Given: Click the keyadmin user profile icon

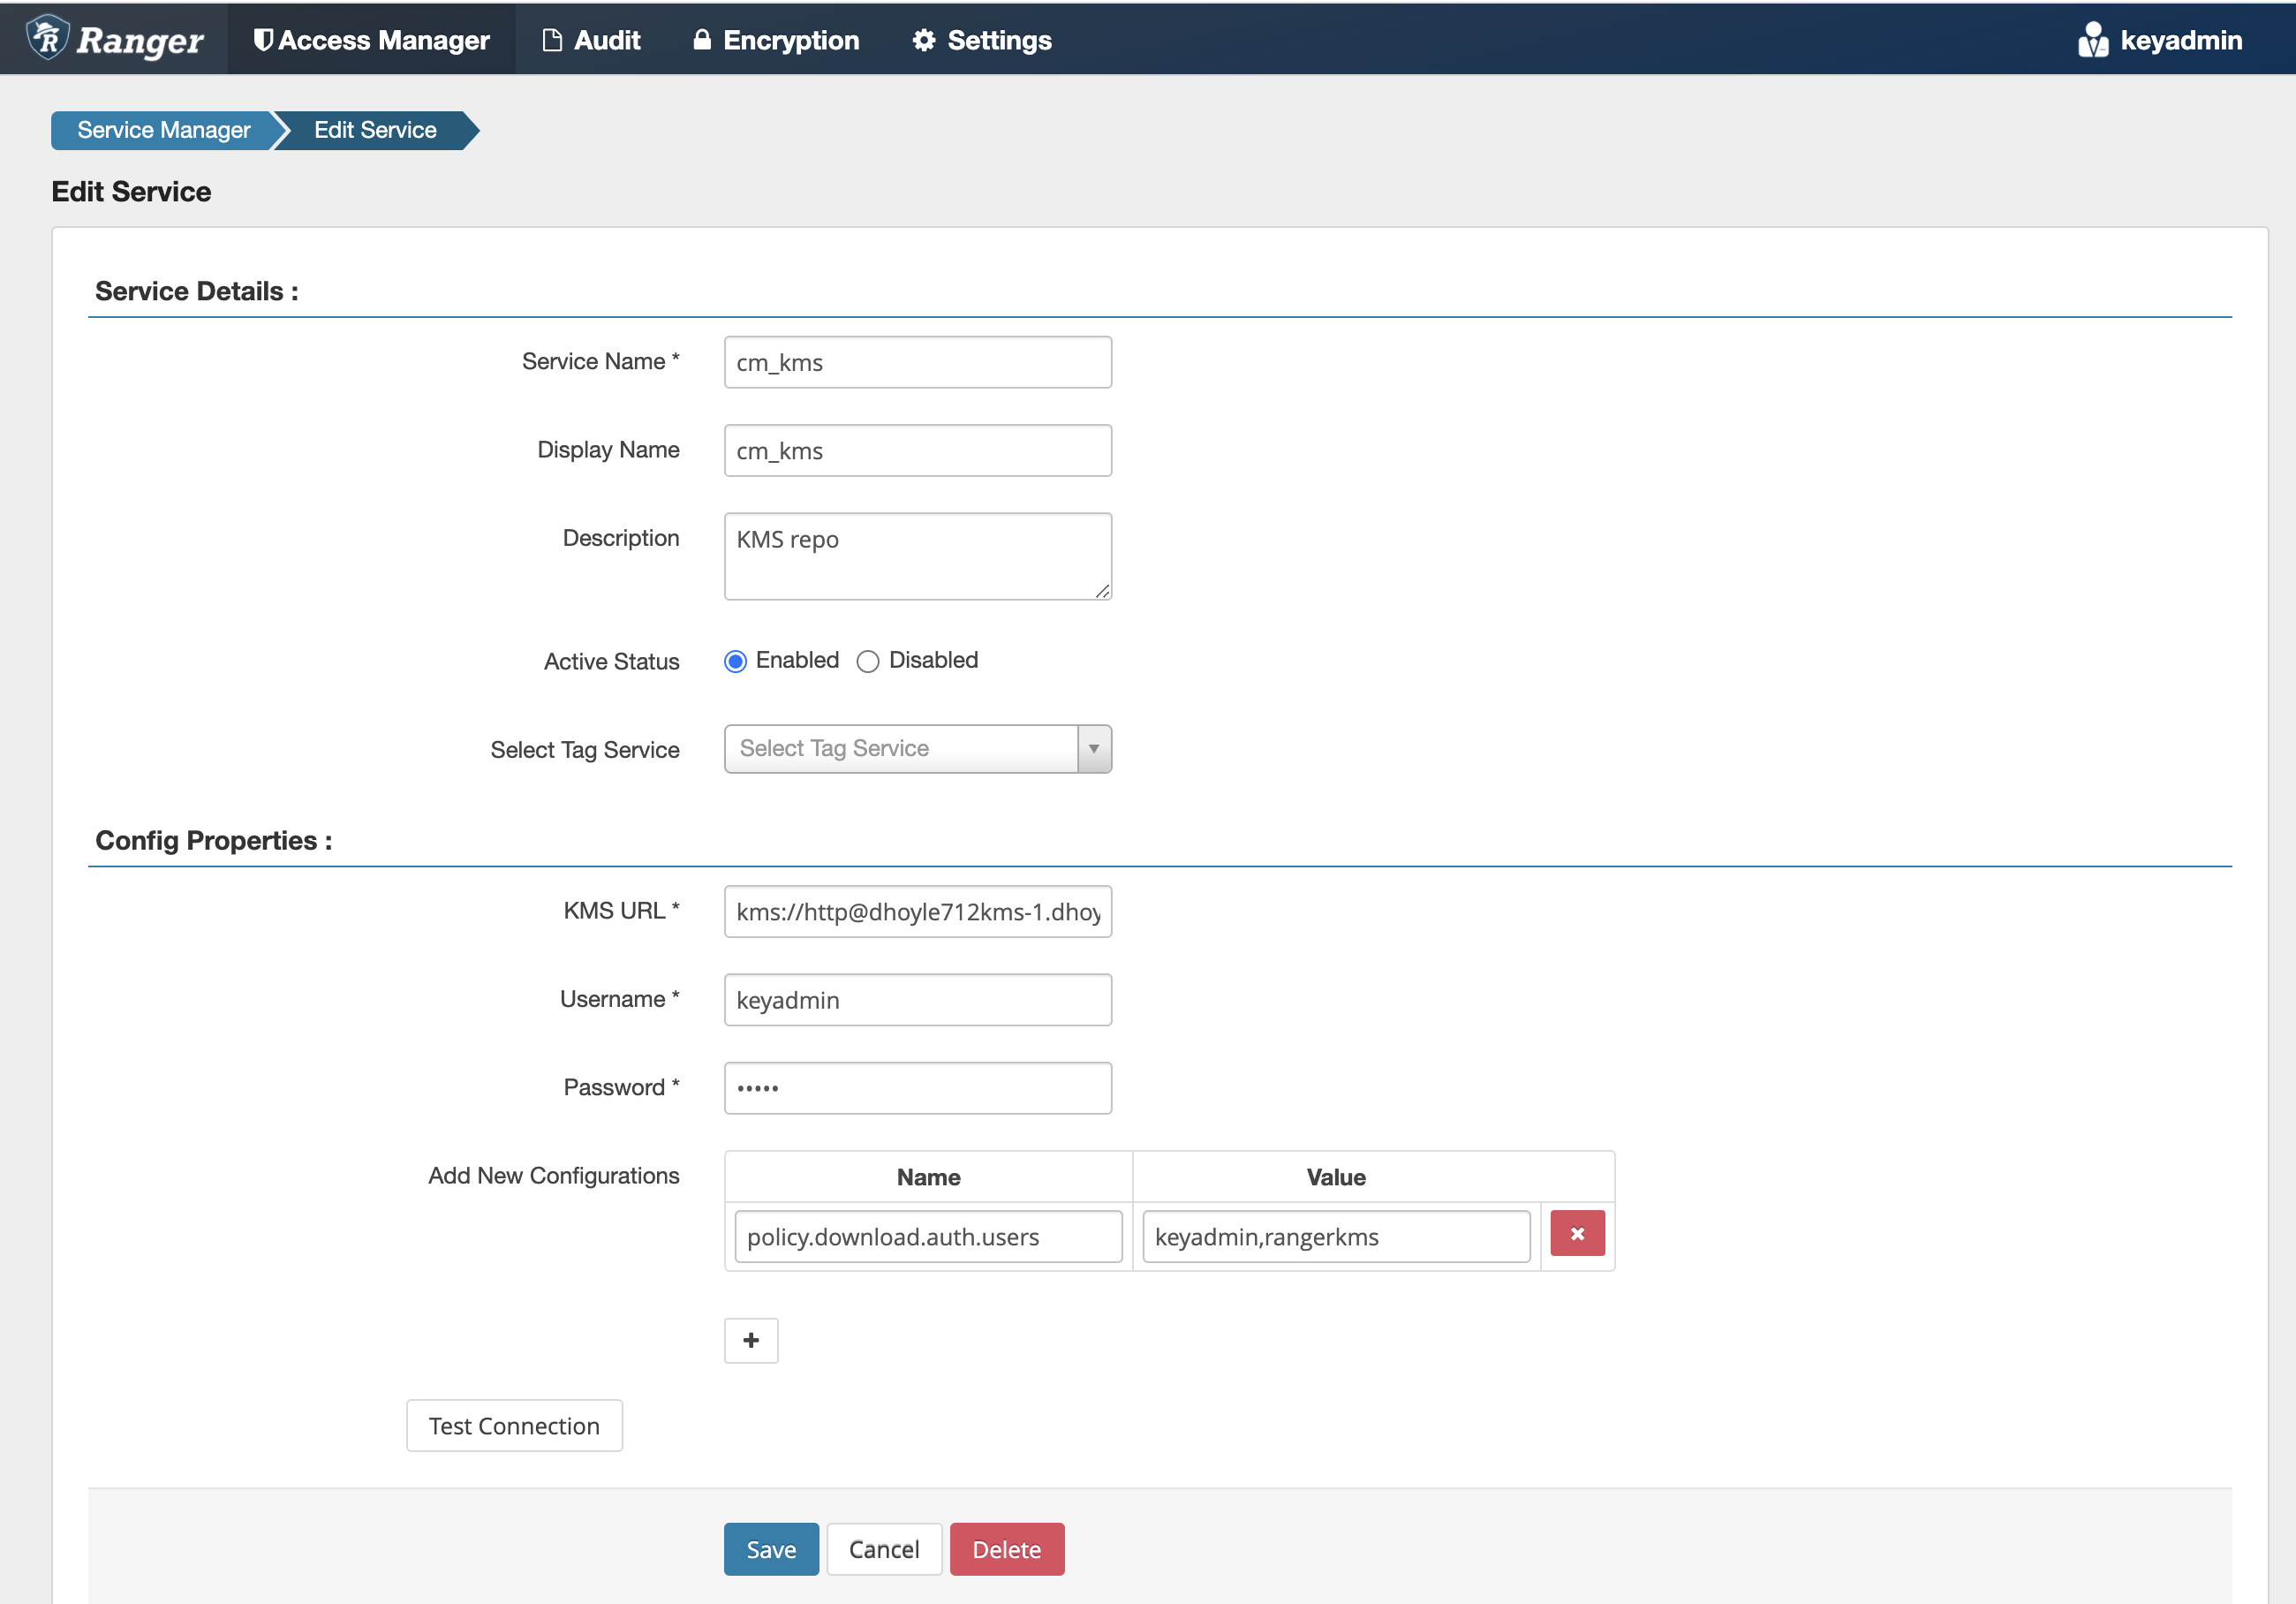Looking at the screenshot, I should tap(2092, 40).
